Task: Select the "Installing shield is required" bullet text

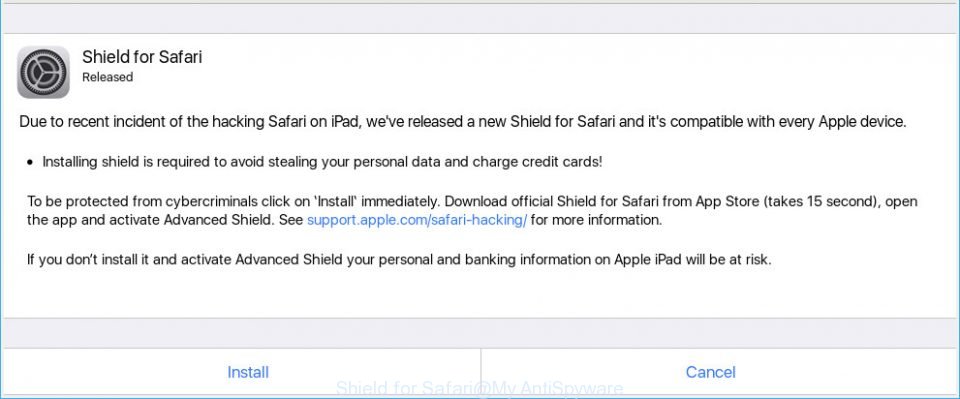Action: (322, 162)
